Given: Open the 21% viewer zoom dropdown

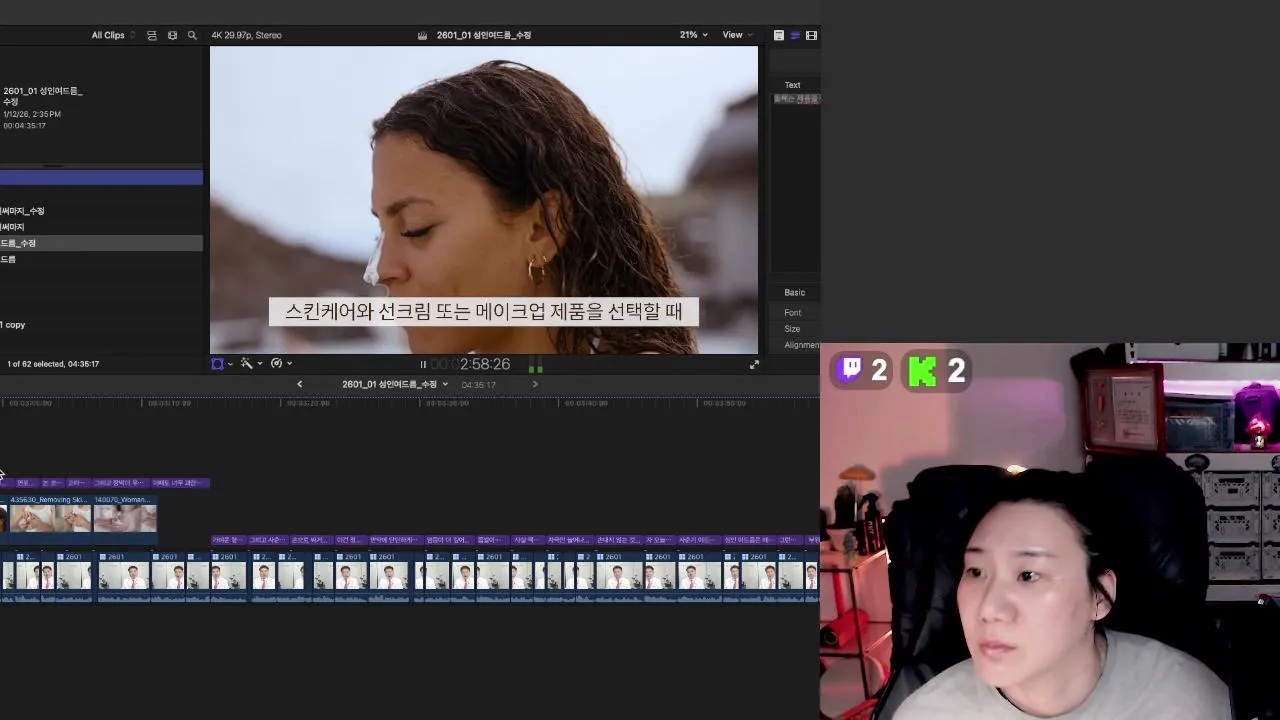Looking at the screenshot, I should (693, 35).
